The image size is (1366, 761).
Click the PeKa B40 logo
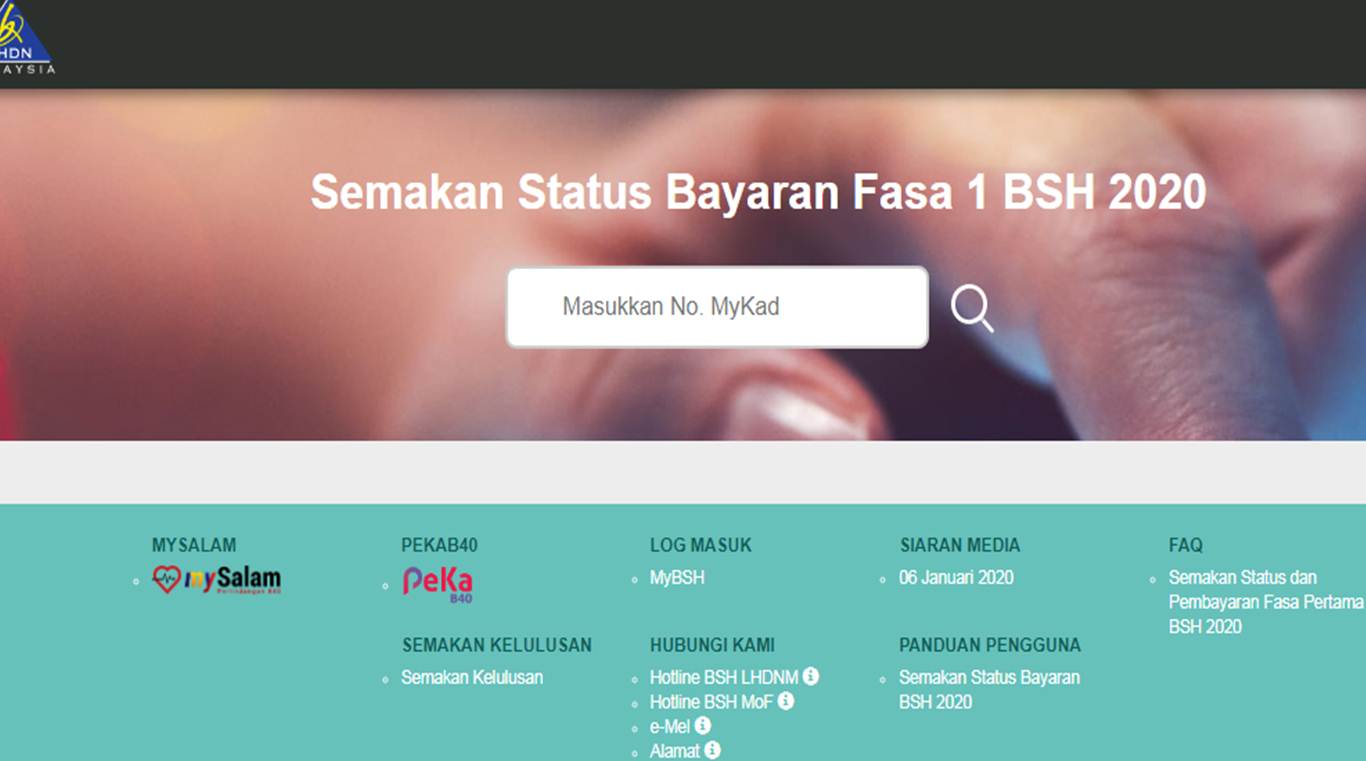pos(438,585)
